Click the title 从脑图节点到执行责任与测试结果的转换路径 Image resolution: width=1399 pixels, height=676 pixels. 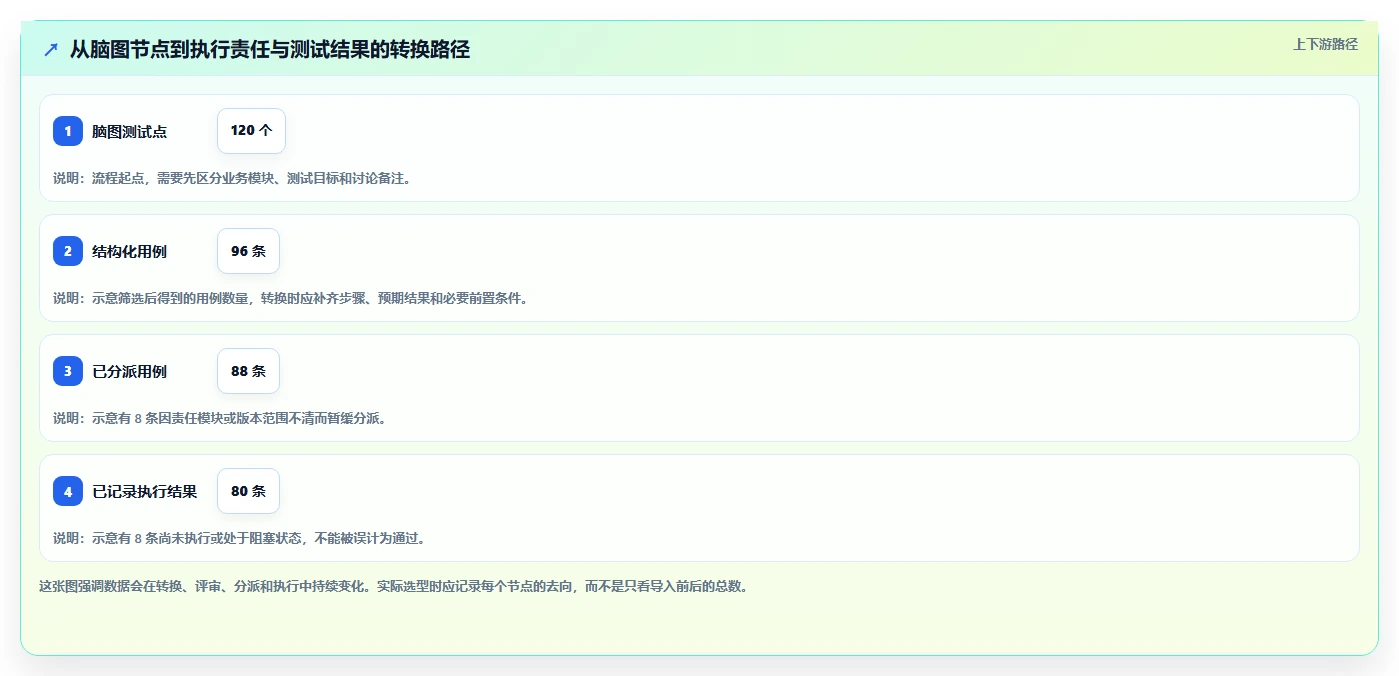[270, 49]
